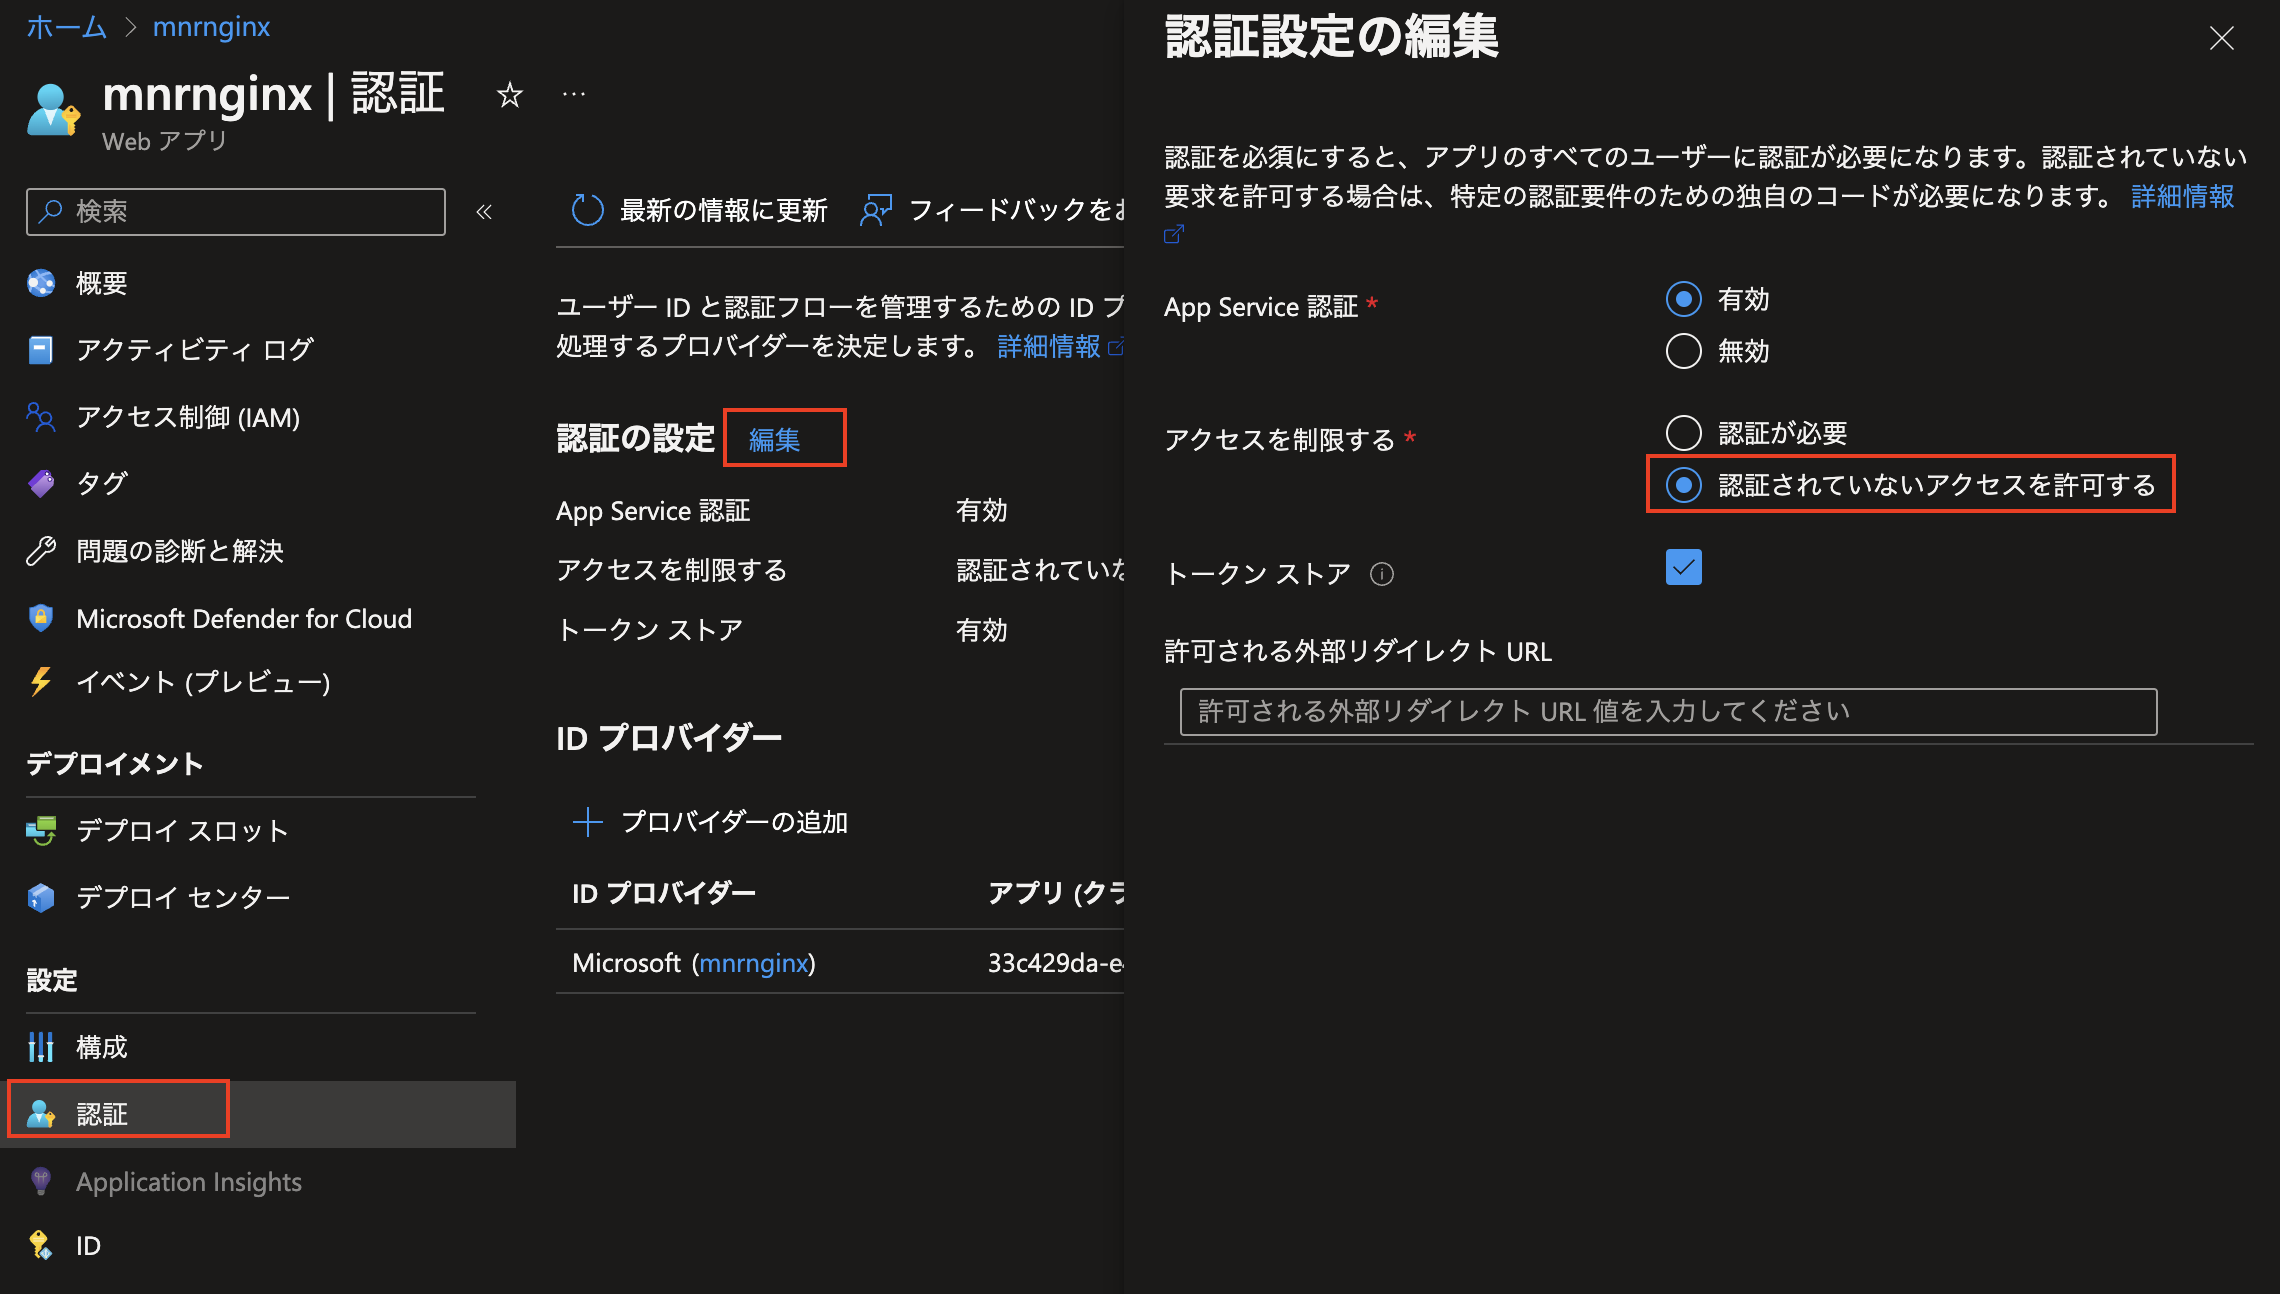Uncheck the トークン ストア checkbox

click(1683, 567)
